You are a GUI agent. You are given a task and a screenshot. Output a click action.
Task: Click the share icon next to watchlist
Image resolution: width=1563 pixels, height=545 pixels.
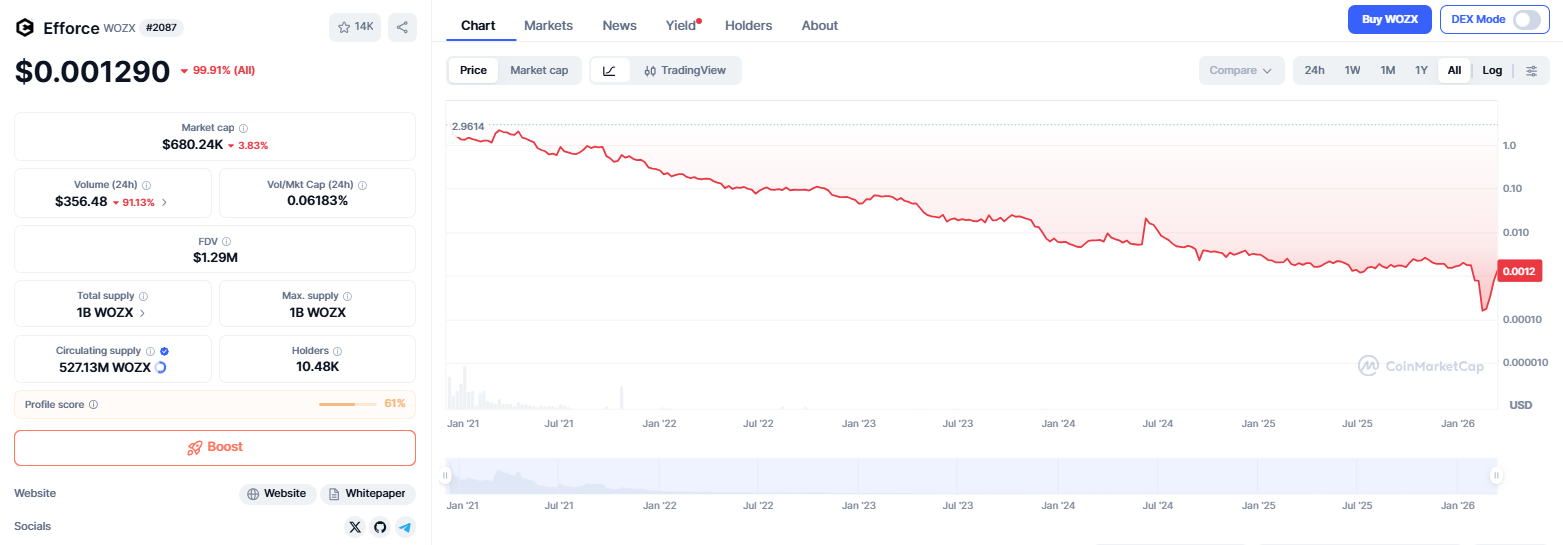(x=402, y=27)
